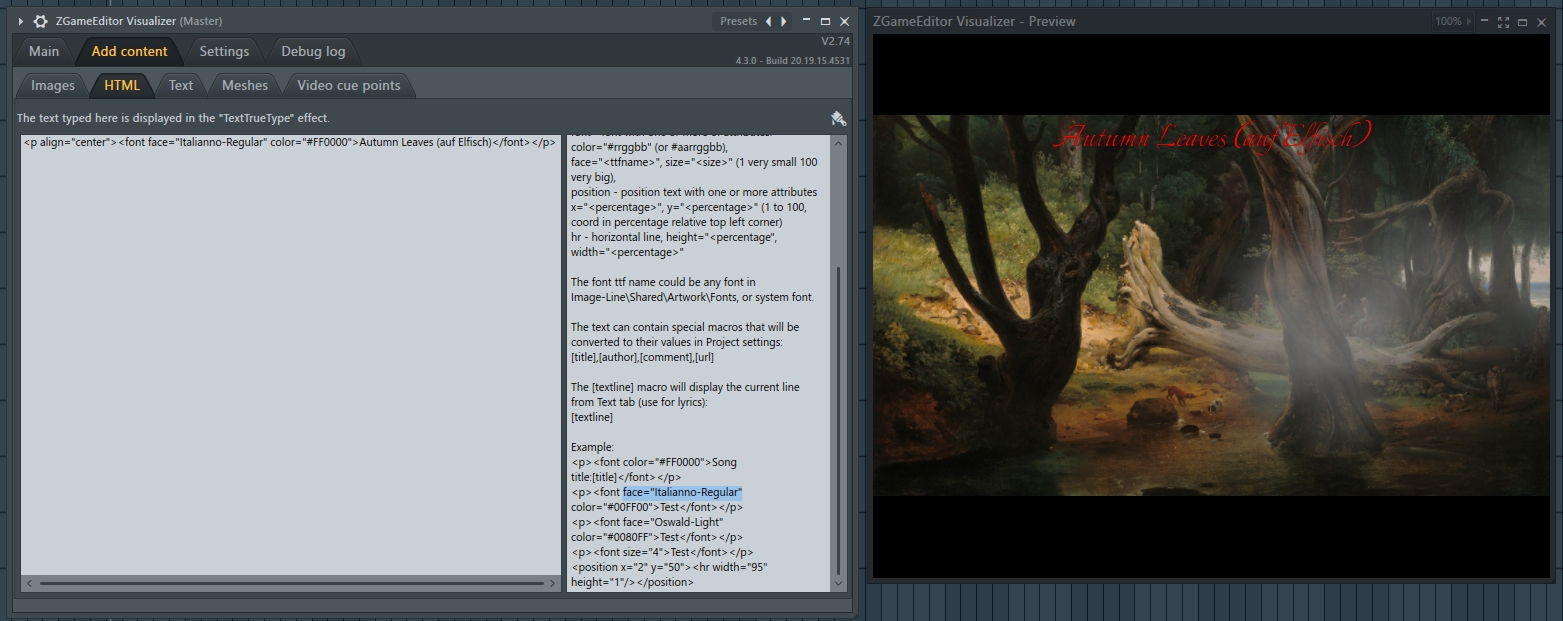Open the Video cue points sub-tab
1563x621 pixels.
click(349, 85)
